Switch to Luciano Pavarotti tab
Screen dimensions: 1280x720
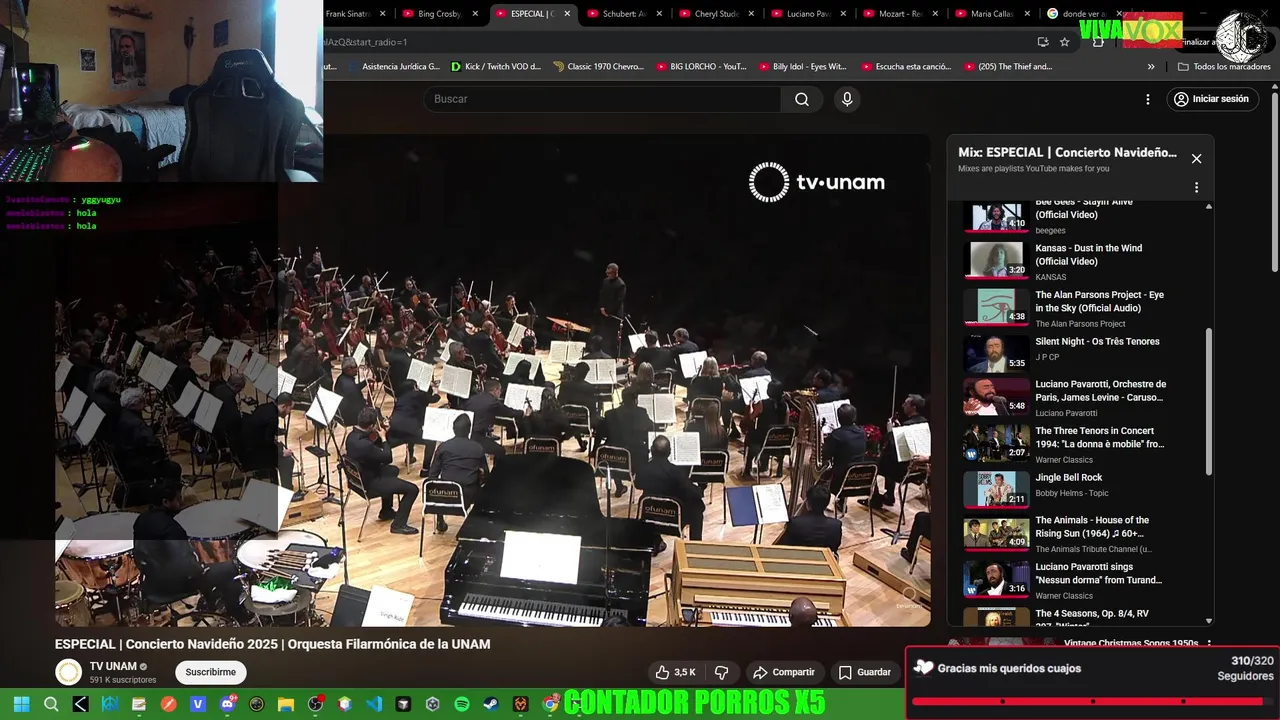point(809,14)
